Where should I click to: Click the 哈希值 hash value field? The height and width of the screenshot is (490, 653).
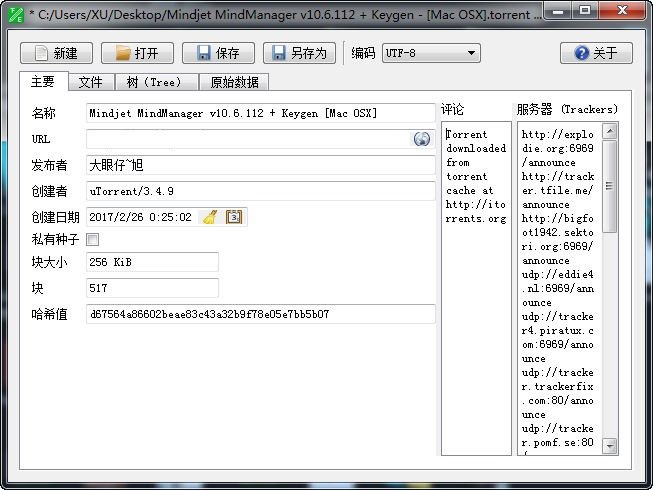[261, 314]
